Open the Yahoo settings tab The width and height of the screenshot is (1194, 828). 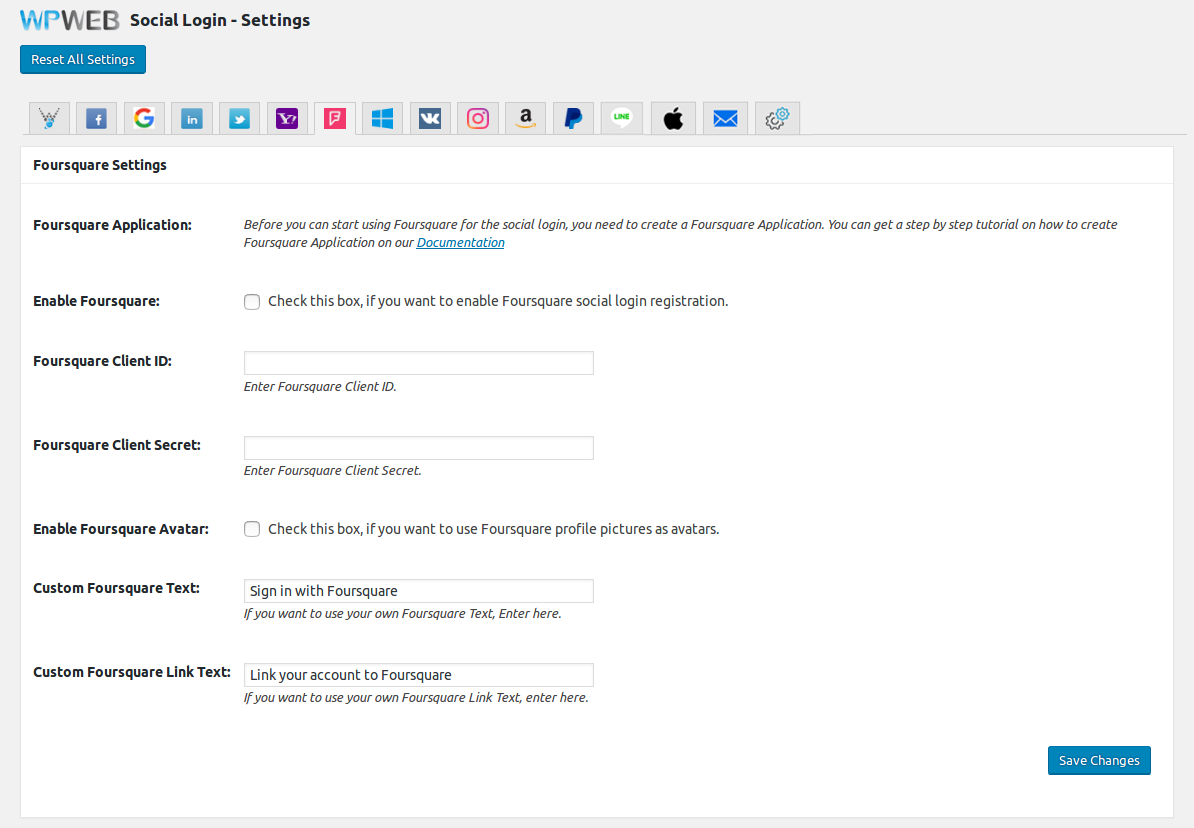click(287, 119)
